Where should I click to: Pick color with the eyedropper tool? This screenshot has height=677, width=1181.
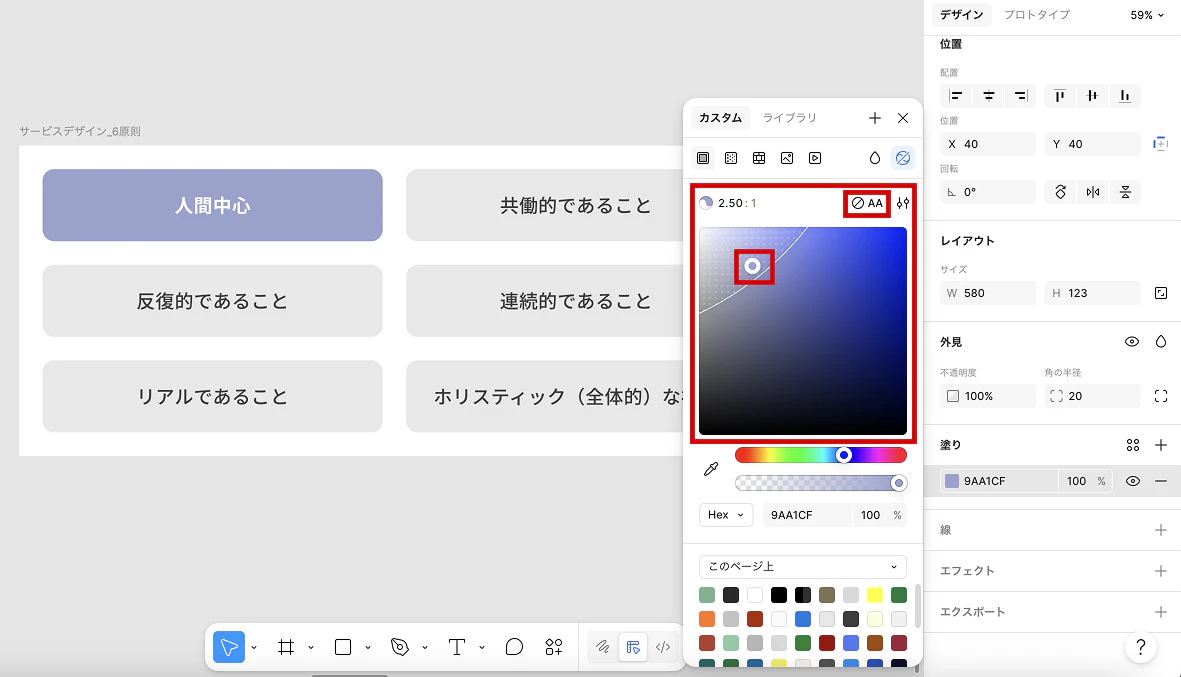[710, 469]
